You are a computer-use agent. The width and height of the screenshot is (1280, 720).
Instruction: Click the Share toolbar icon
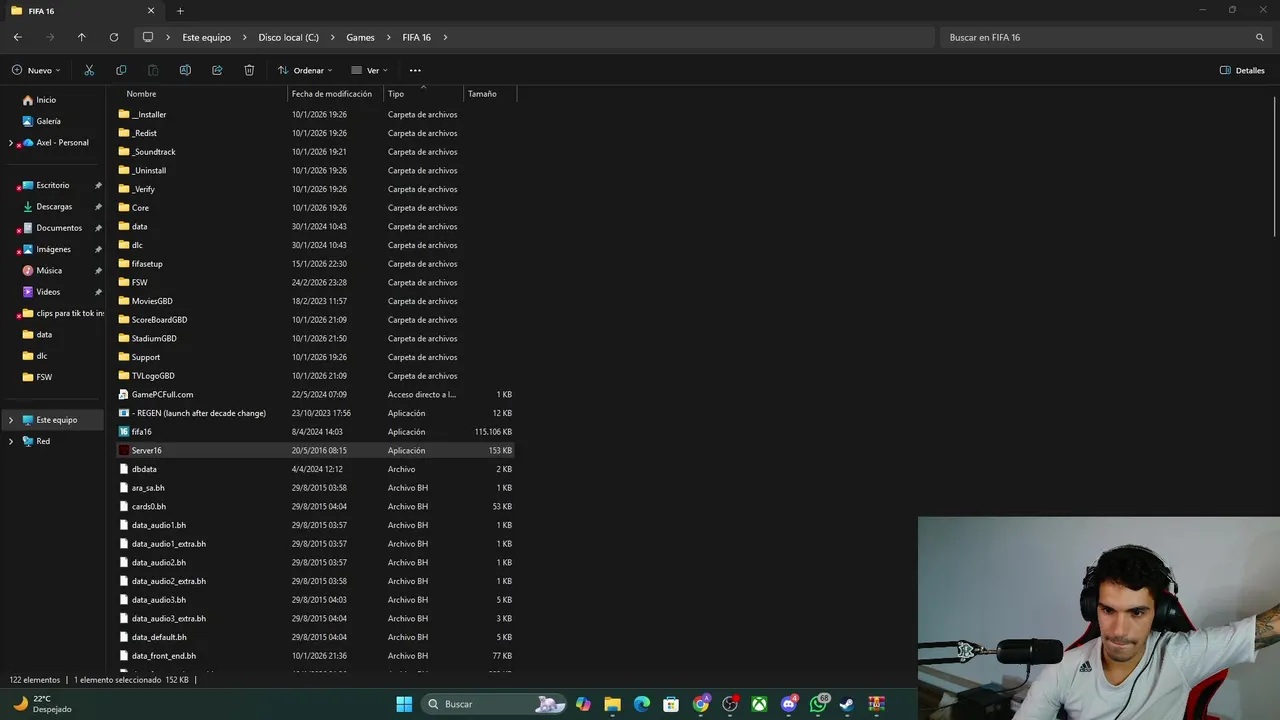(217, 70)
